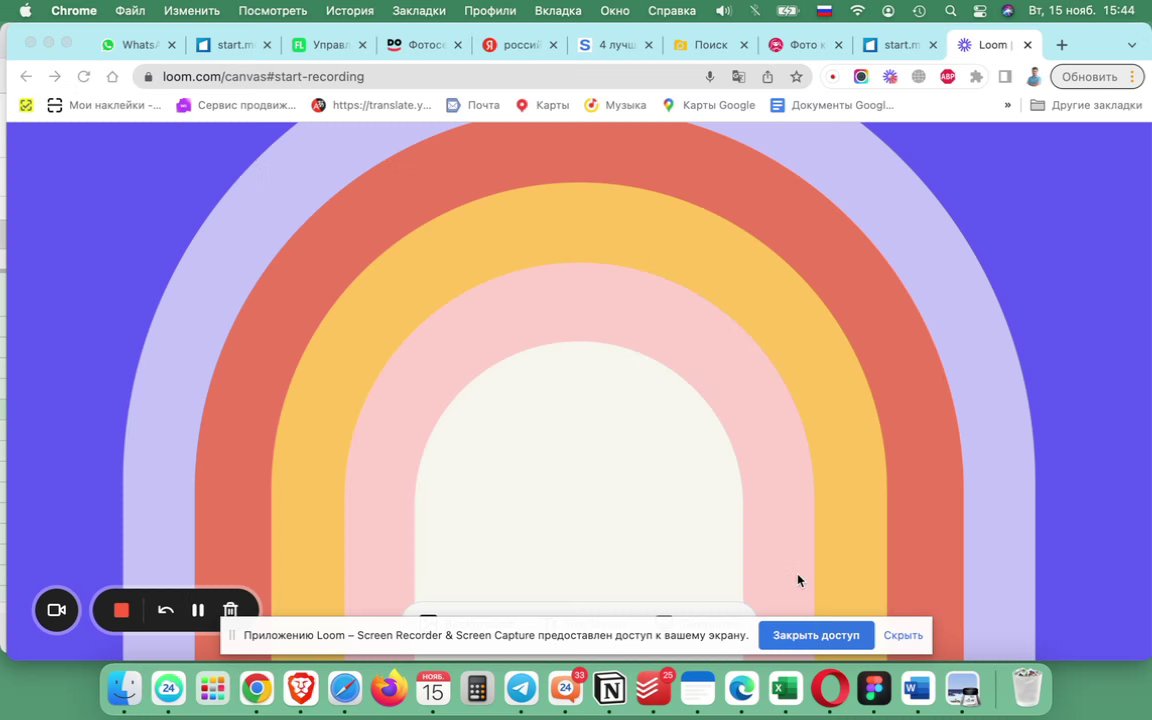Open the Apple menu
The height and width of the screenshot is (720, 1152).
[25, 11]
